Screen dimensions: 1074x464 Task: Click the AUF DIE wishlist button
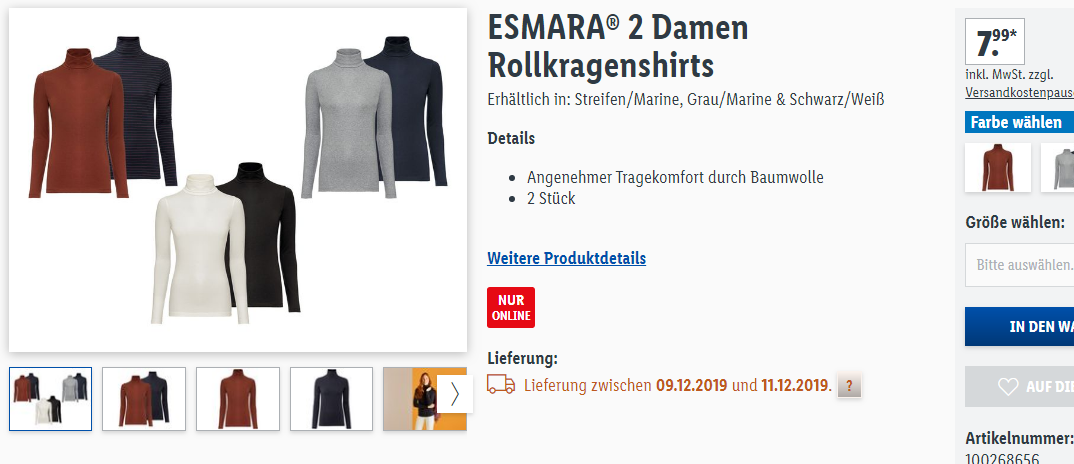point(1019,387)
